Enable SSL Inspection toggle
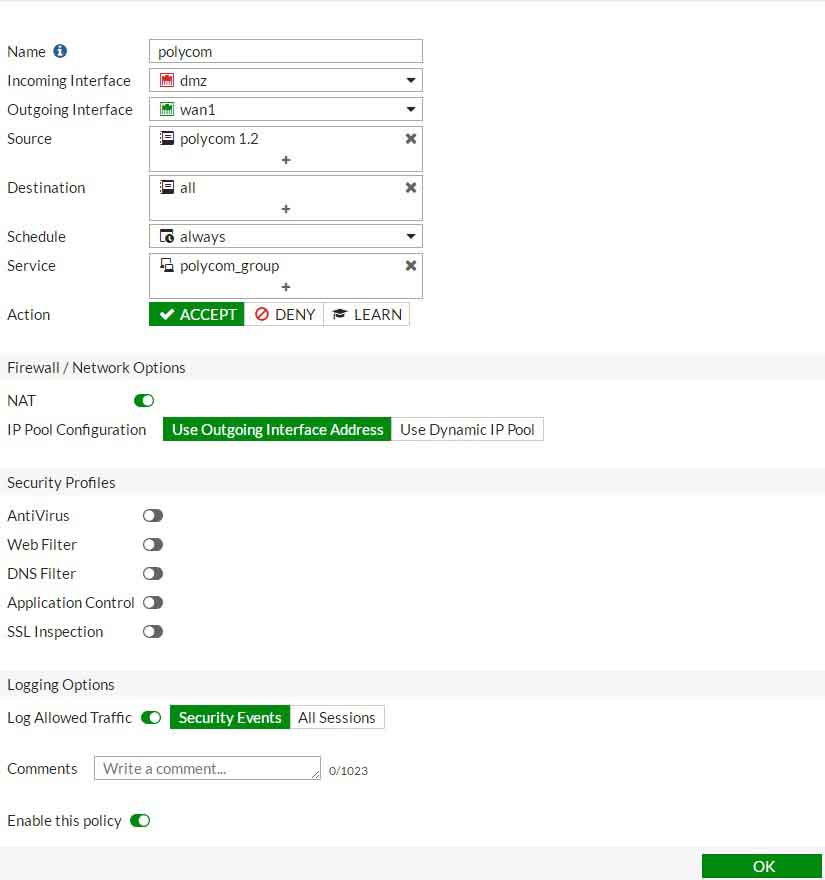This screenshot has height=880, width=825. [153, 632]
